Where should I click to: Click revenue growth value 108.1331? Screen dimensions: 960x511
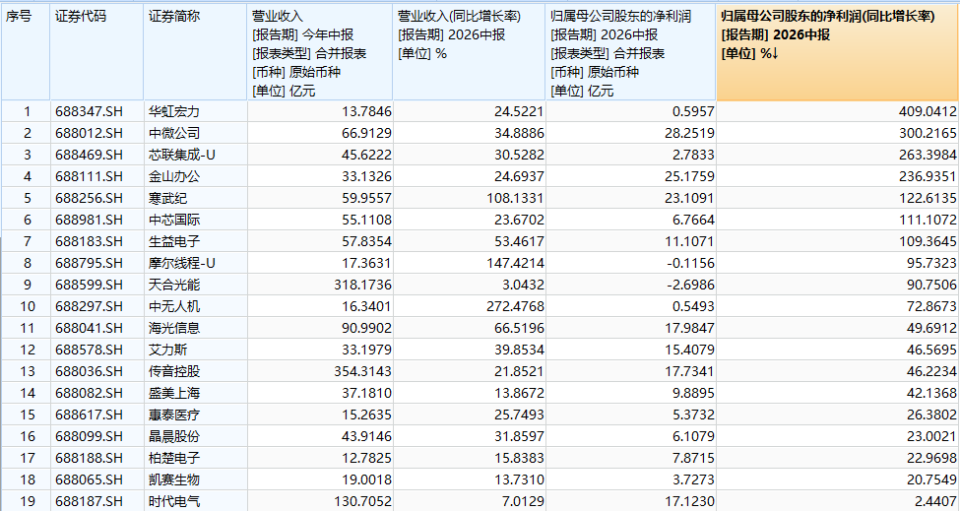pyautogui.click(x=517, y=198)
